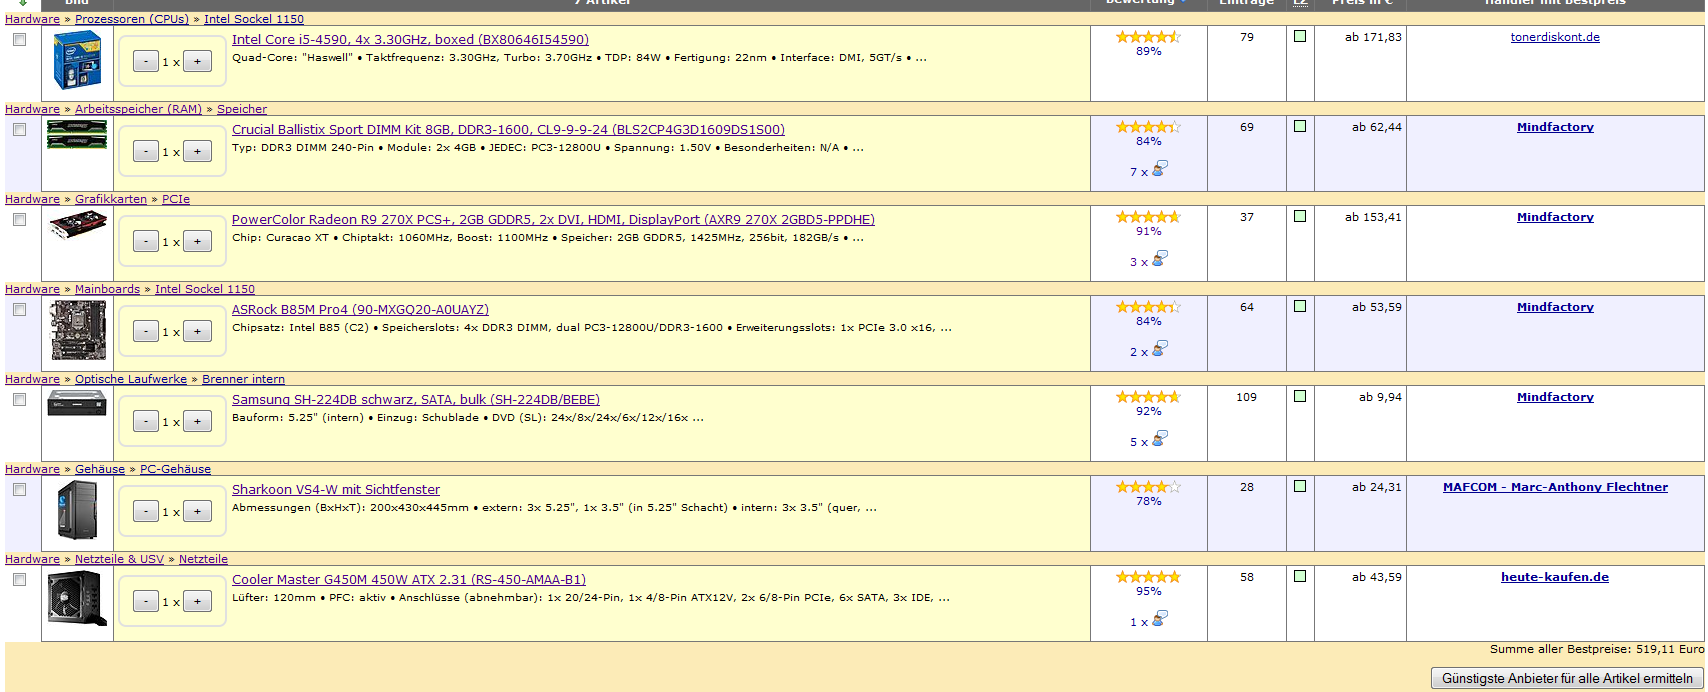
Task: Open PowerColor Radeon R9 270X thumbnail image
Action: click(x=77, y=226)
